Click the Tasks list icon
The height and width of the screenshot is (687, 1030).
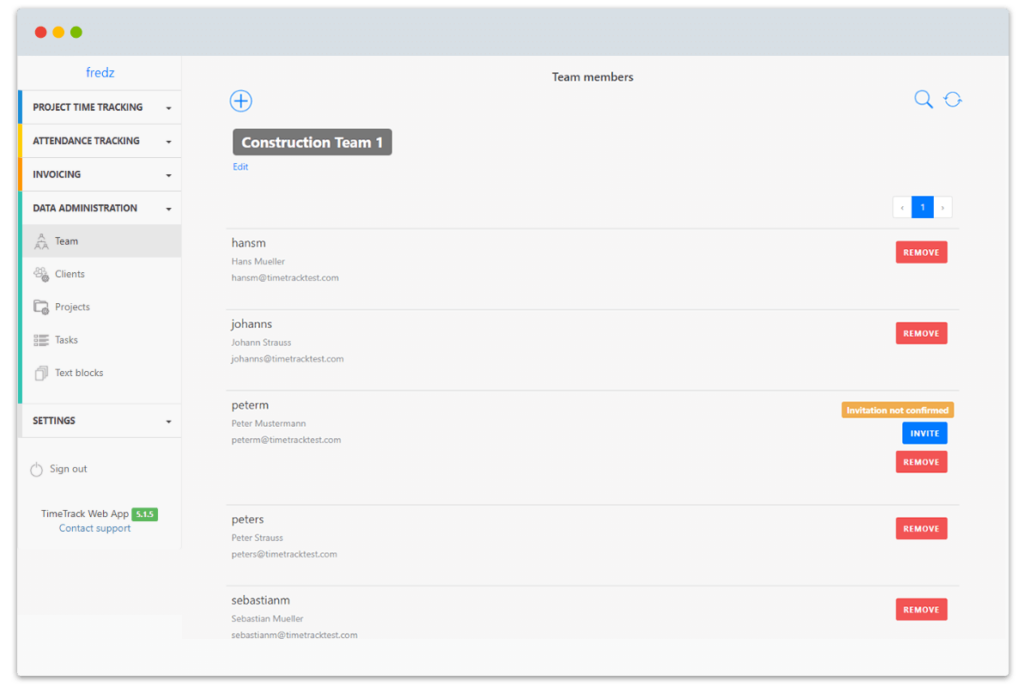click(x=41, y=340)
